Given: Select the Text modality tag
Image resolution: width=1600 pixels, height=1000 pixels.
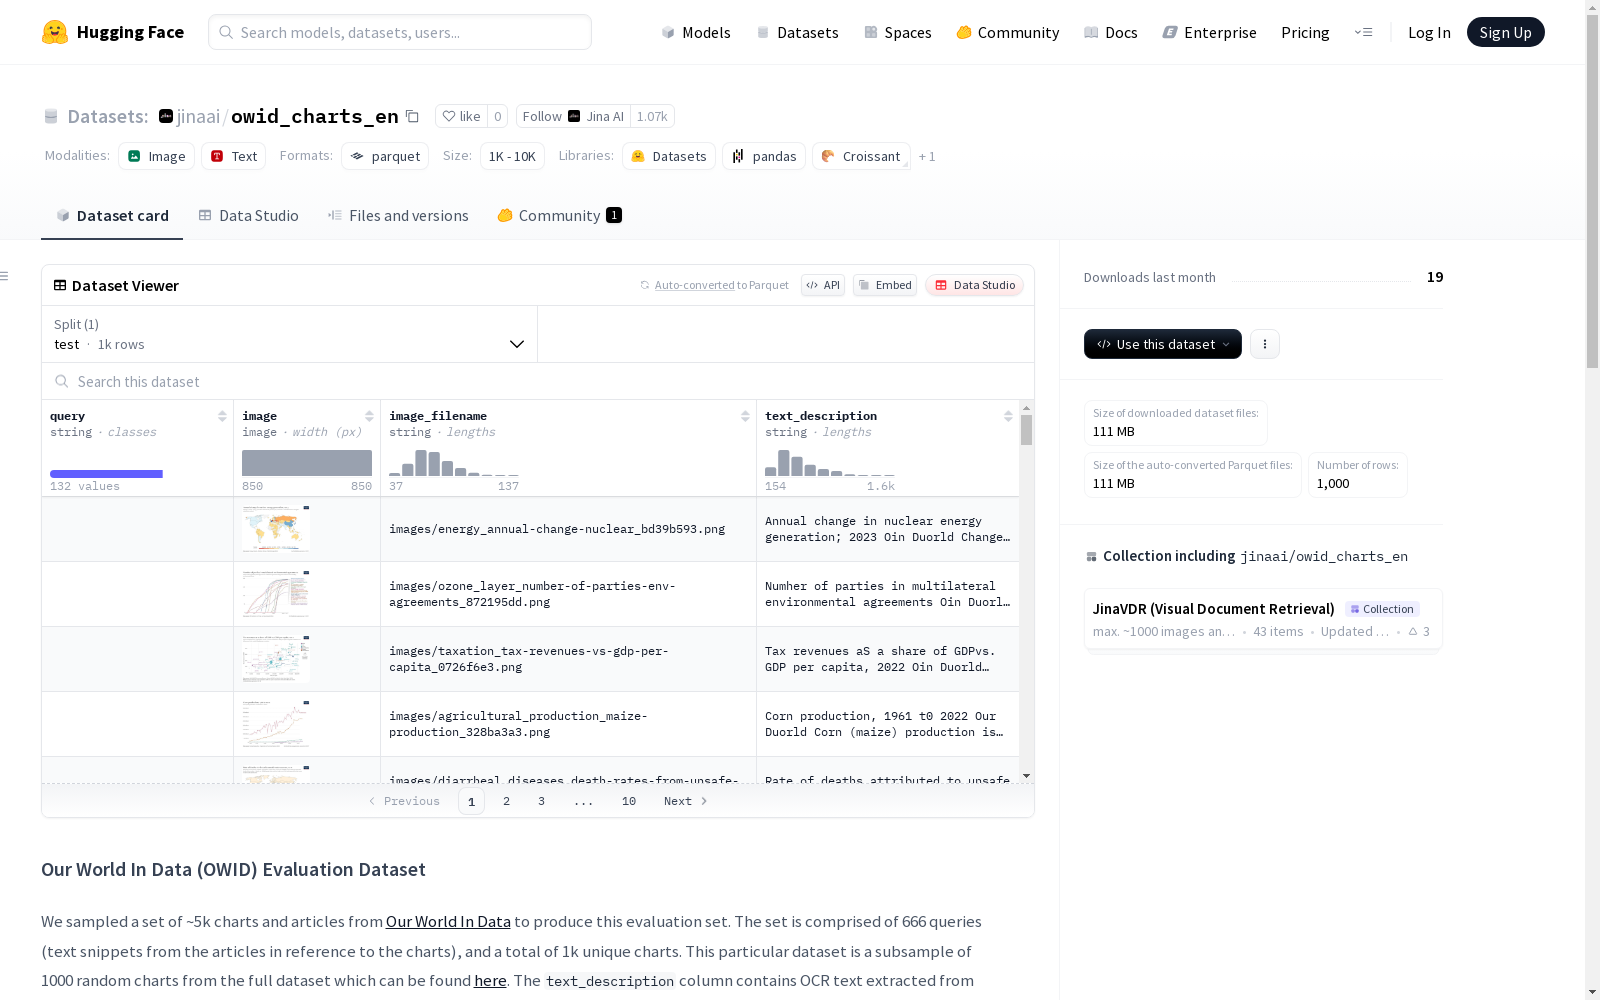Looking at the screenshot, I should [x=233, y=156].
